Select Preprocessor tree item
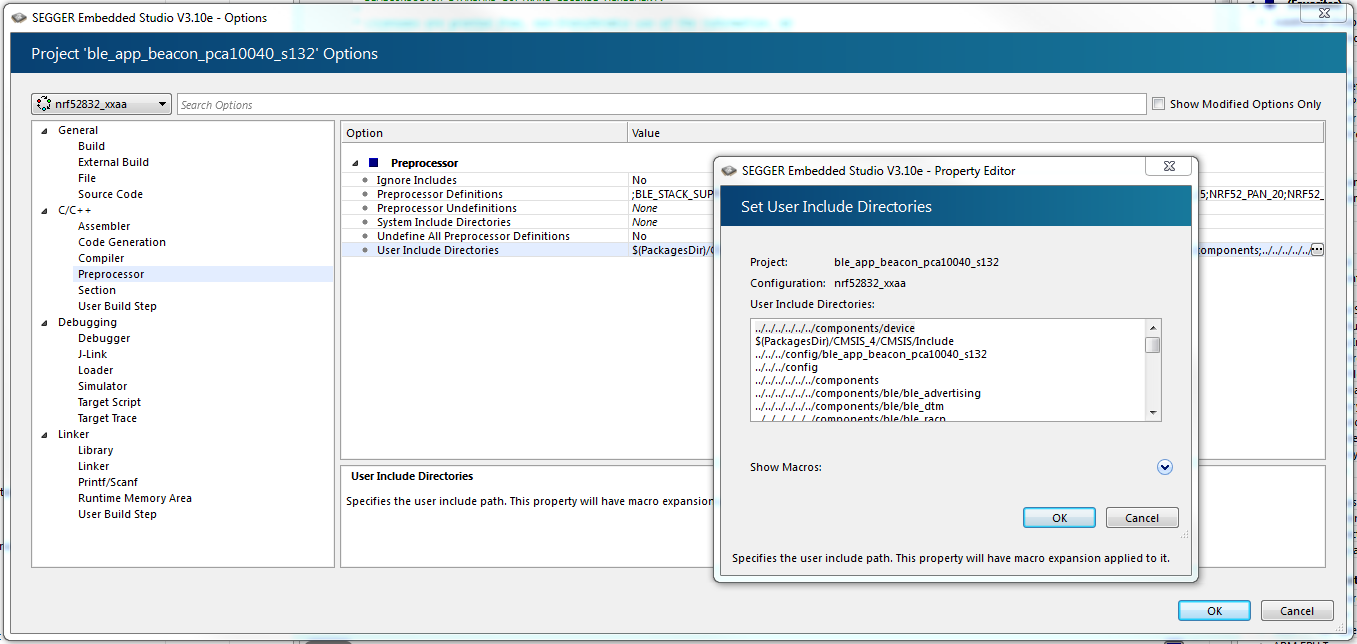This screenshot has height=644, width=1357. [111, 274]
